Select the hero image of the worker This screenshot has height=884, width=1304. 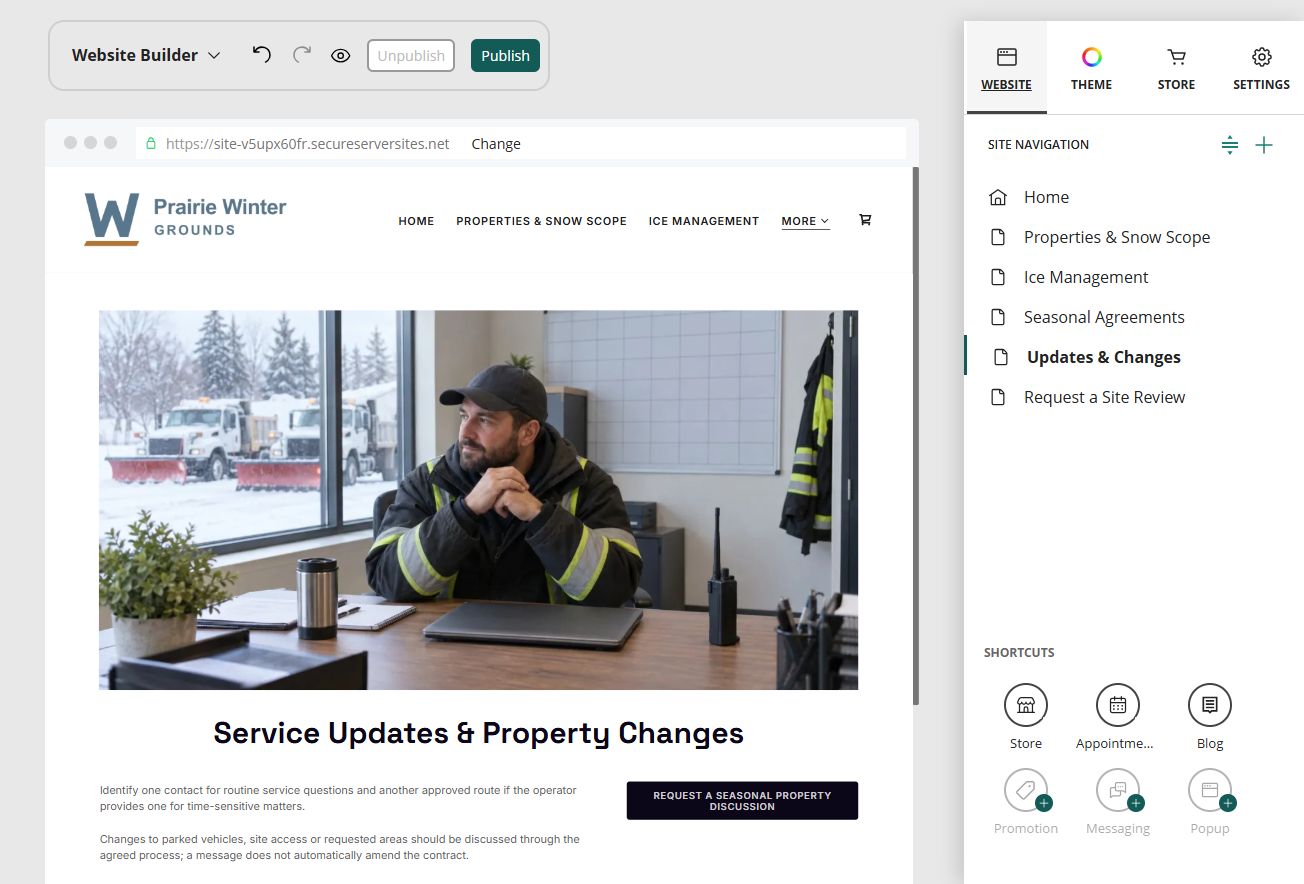pos(478,500)
